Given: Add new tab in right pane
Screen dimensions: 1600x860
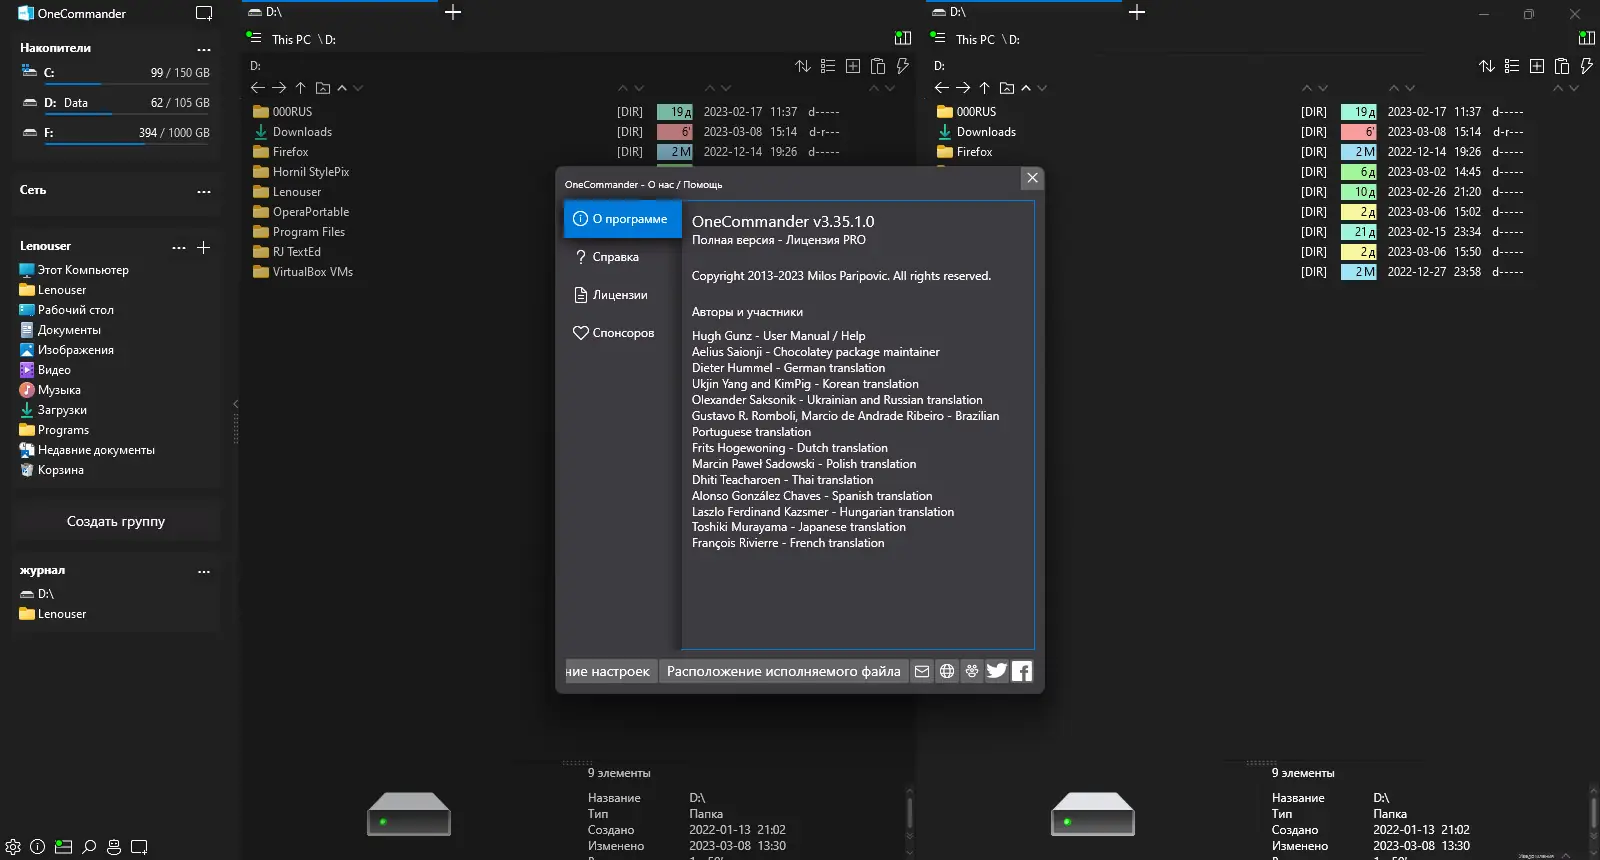Looking at the screenshot, I should tap(1137, 12).
